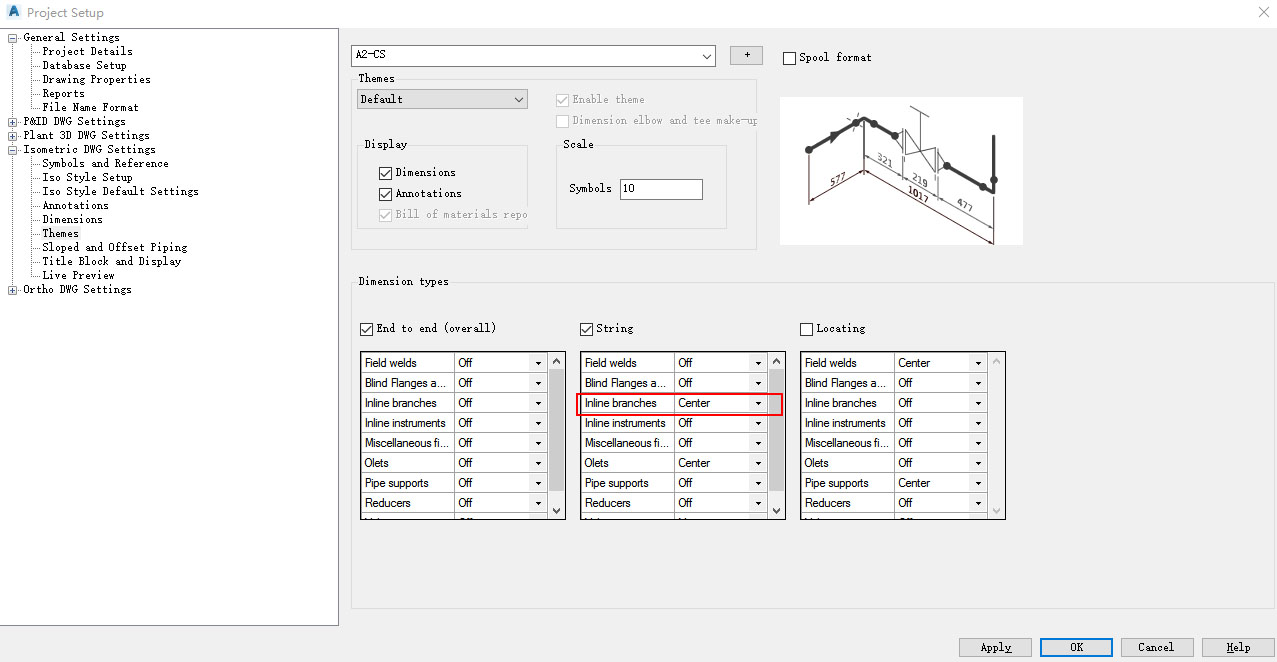
Task: Select Iso Style Setup tree item
Action: (x=87, y=178)
